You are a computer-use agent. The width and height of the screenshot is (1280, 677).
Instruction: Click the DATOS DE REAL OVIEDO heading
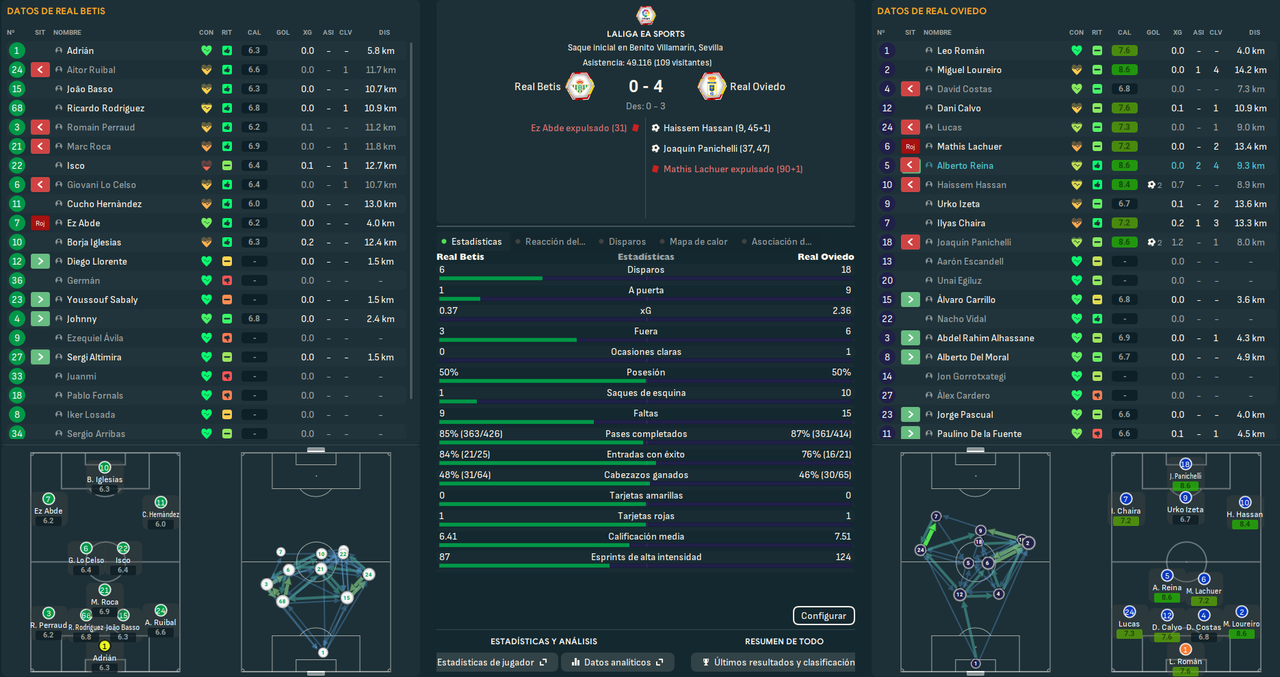[931, 11]
